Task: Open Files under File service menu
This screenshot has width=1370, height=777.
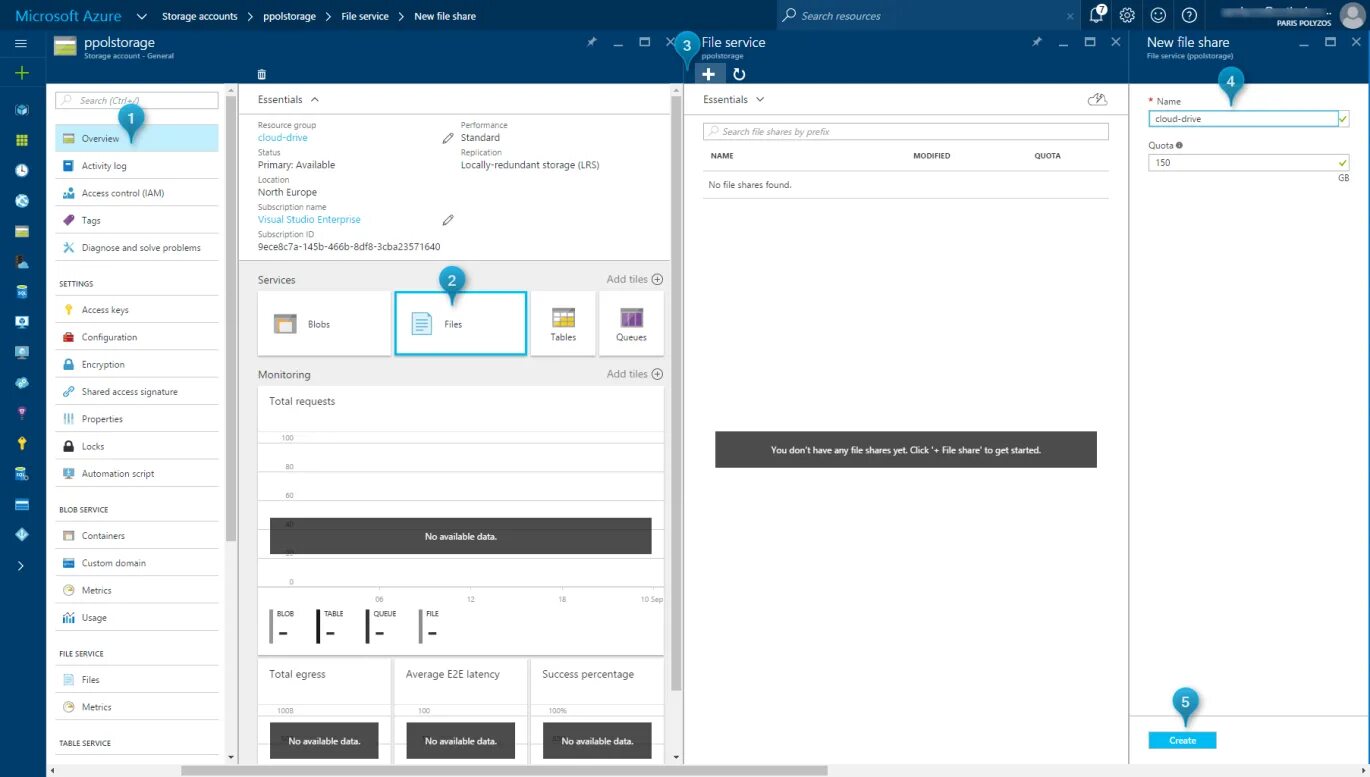Action: [x=137, y=680]
